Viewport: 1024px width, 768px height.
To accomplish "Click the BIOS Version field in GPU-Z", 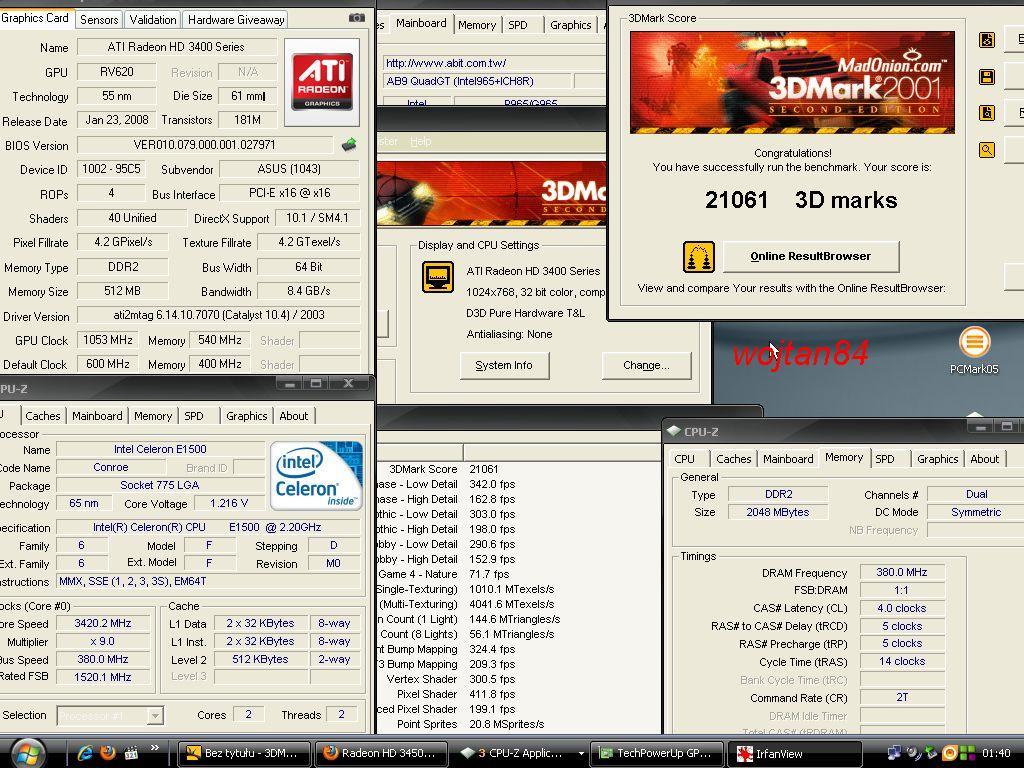I will click(204, 145).
